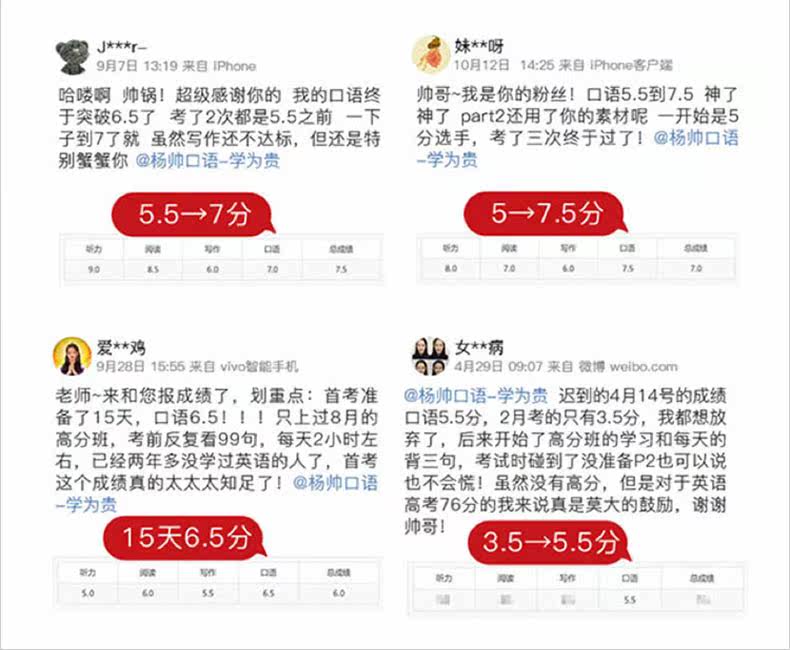Image resolution: width=790 pixels, height=650 pixels.
Task: Follow the @杨帅口语 link in 爱**鸡 post
Action: pyautogui.click(x=335, y=483)
